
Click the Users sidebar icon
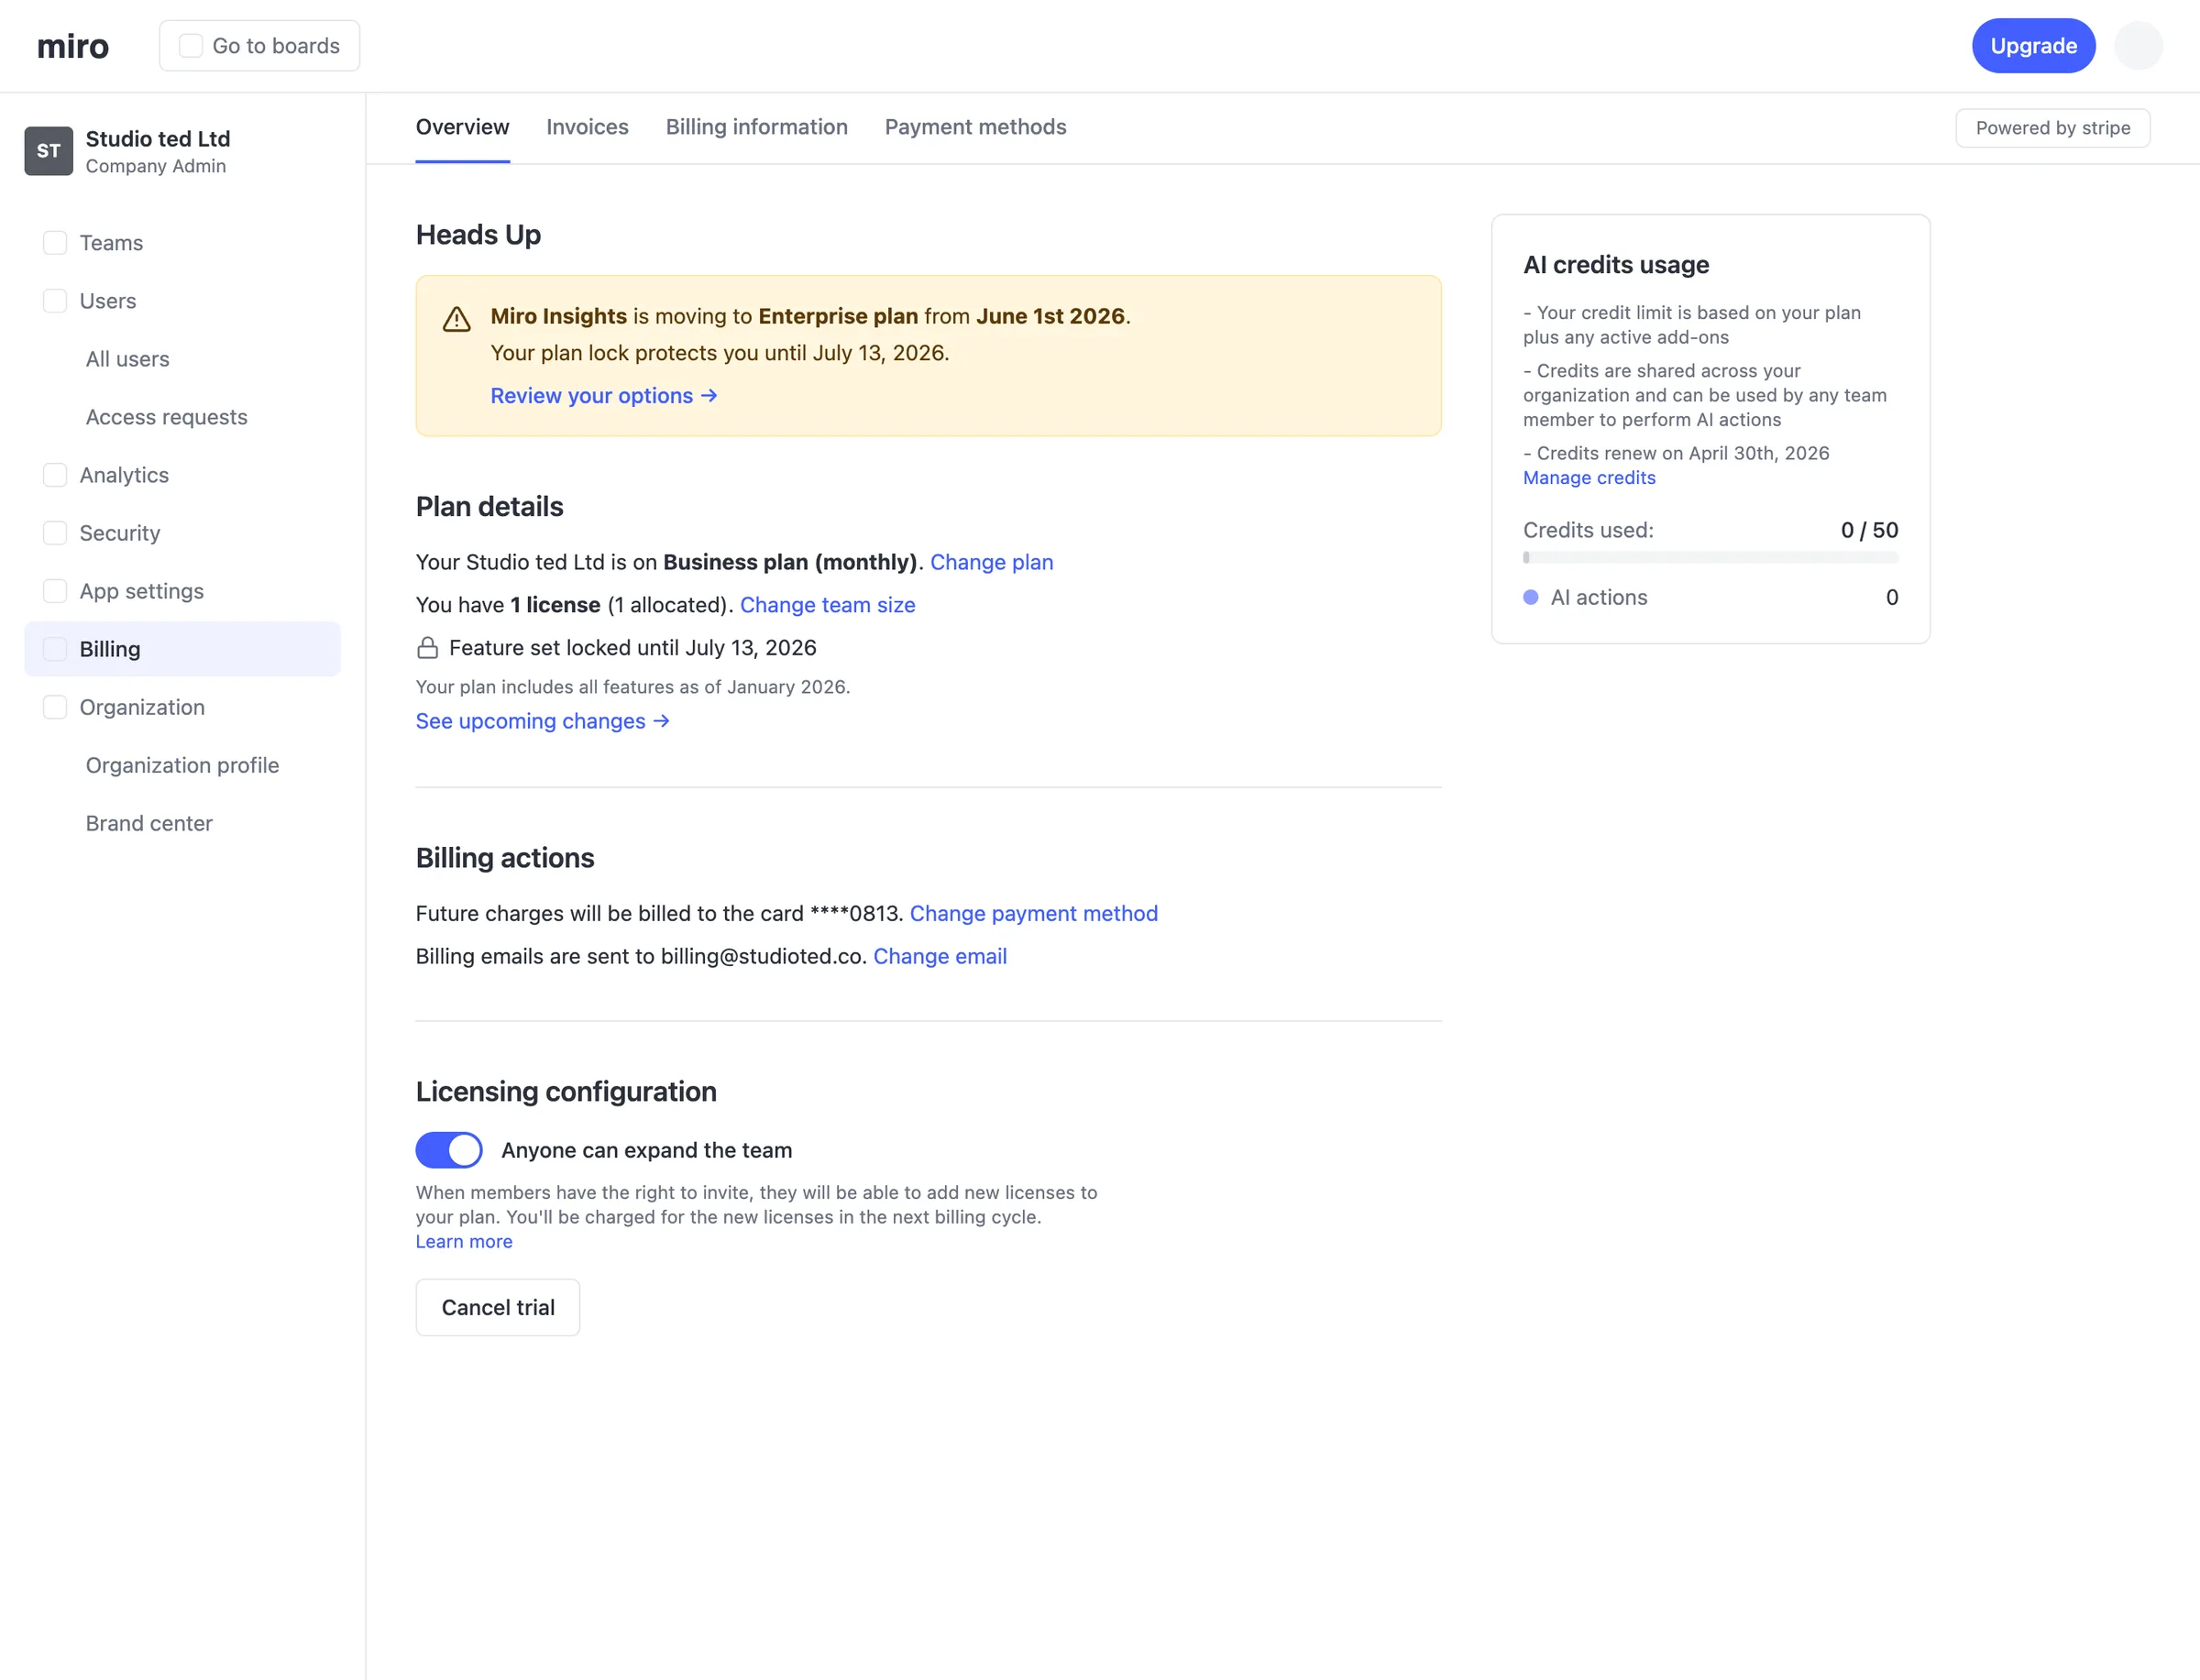pyautogui.click(x=55, y=301)
